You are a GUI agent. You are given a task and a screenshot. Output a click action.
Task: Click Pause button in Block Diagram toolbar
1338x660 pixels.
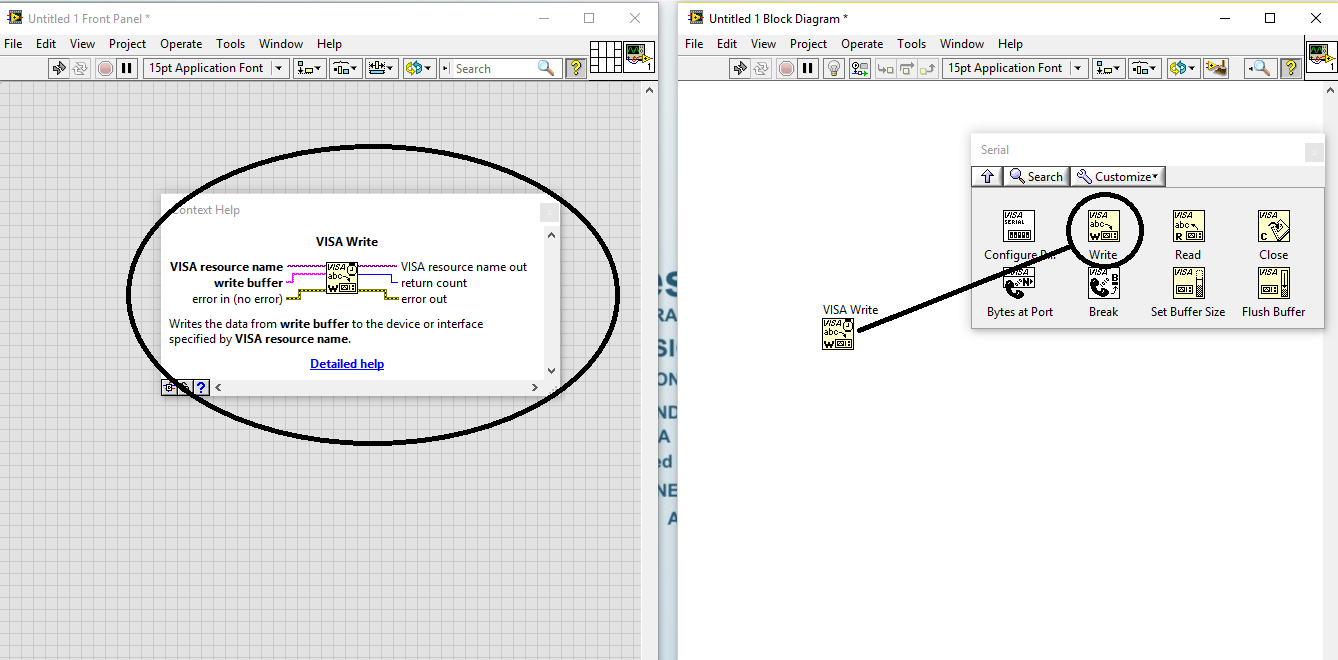coord(808,68)
